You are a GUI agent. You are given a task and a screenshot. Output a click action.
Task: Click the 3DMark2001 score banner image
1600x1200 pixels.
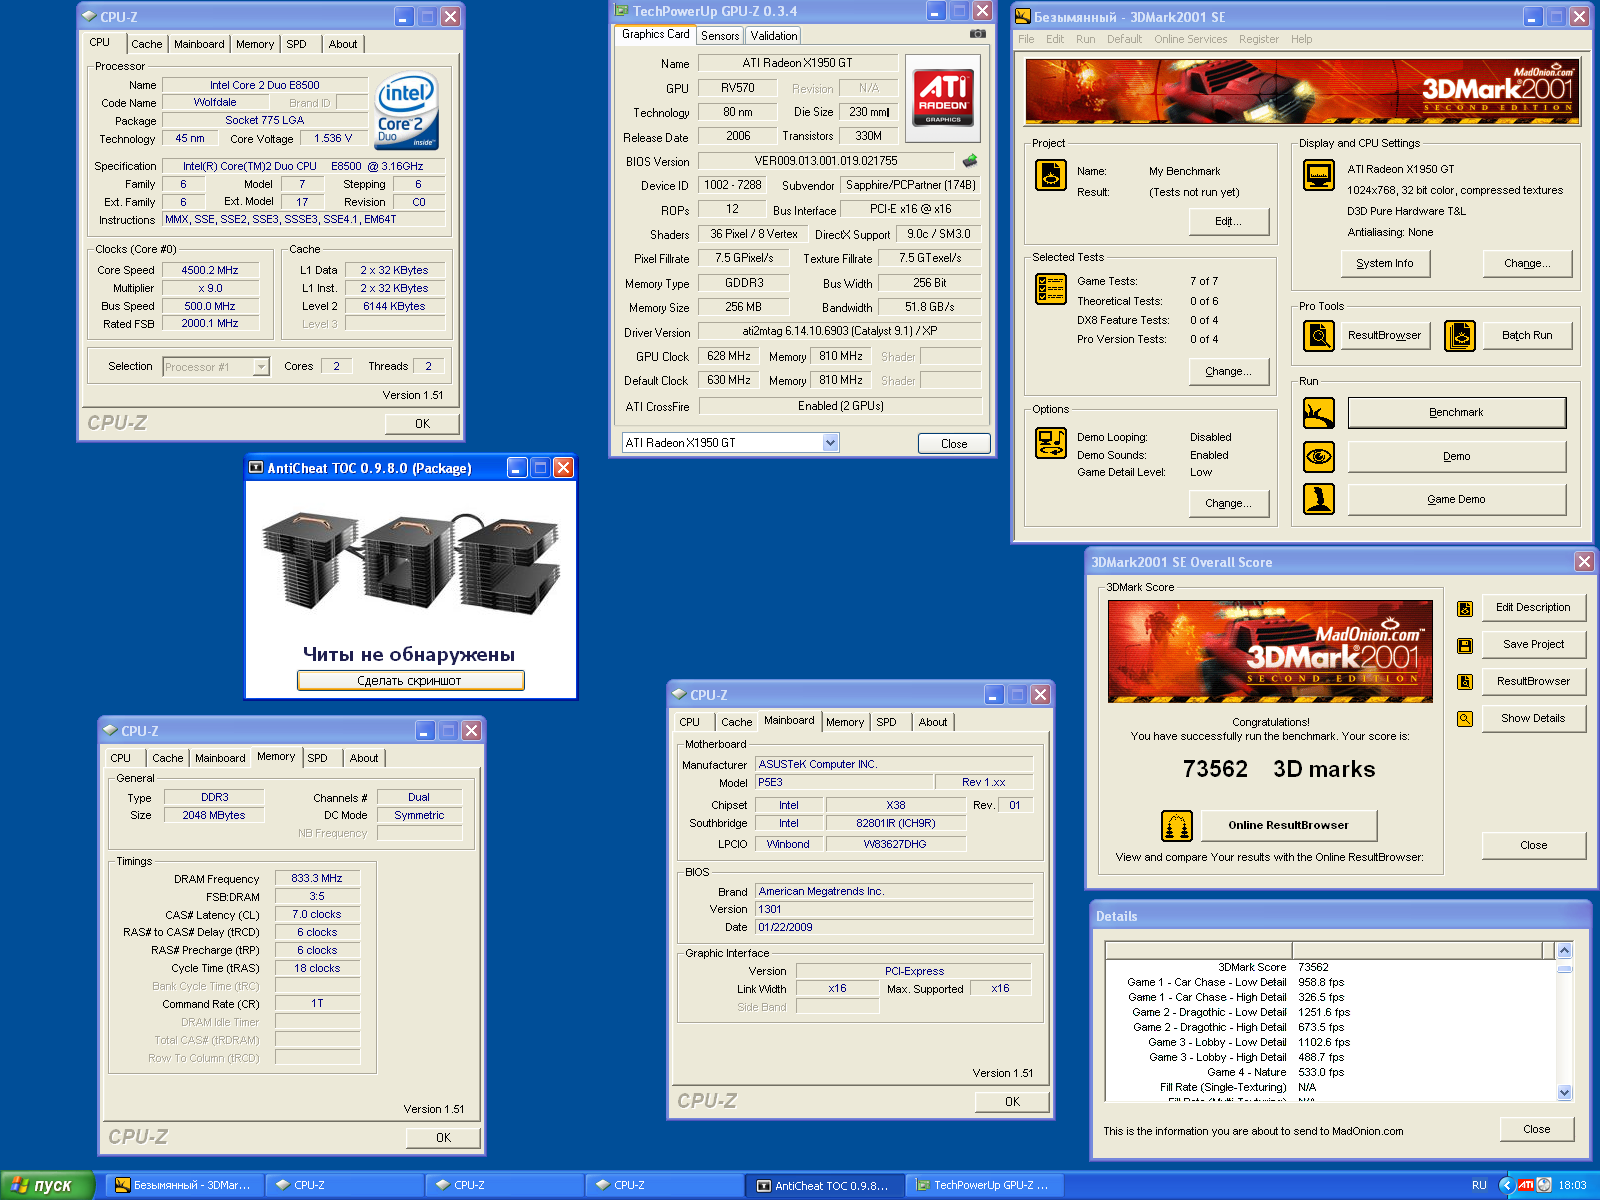click(1270, 651)
